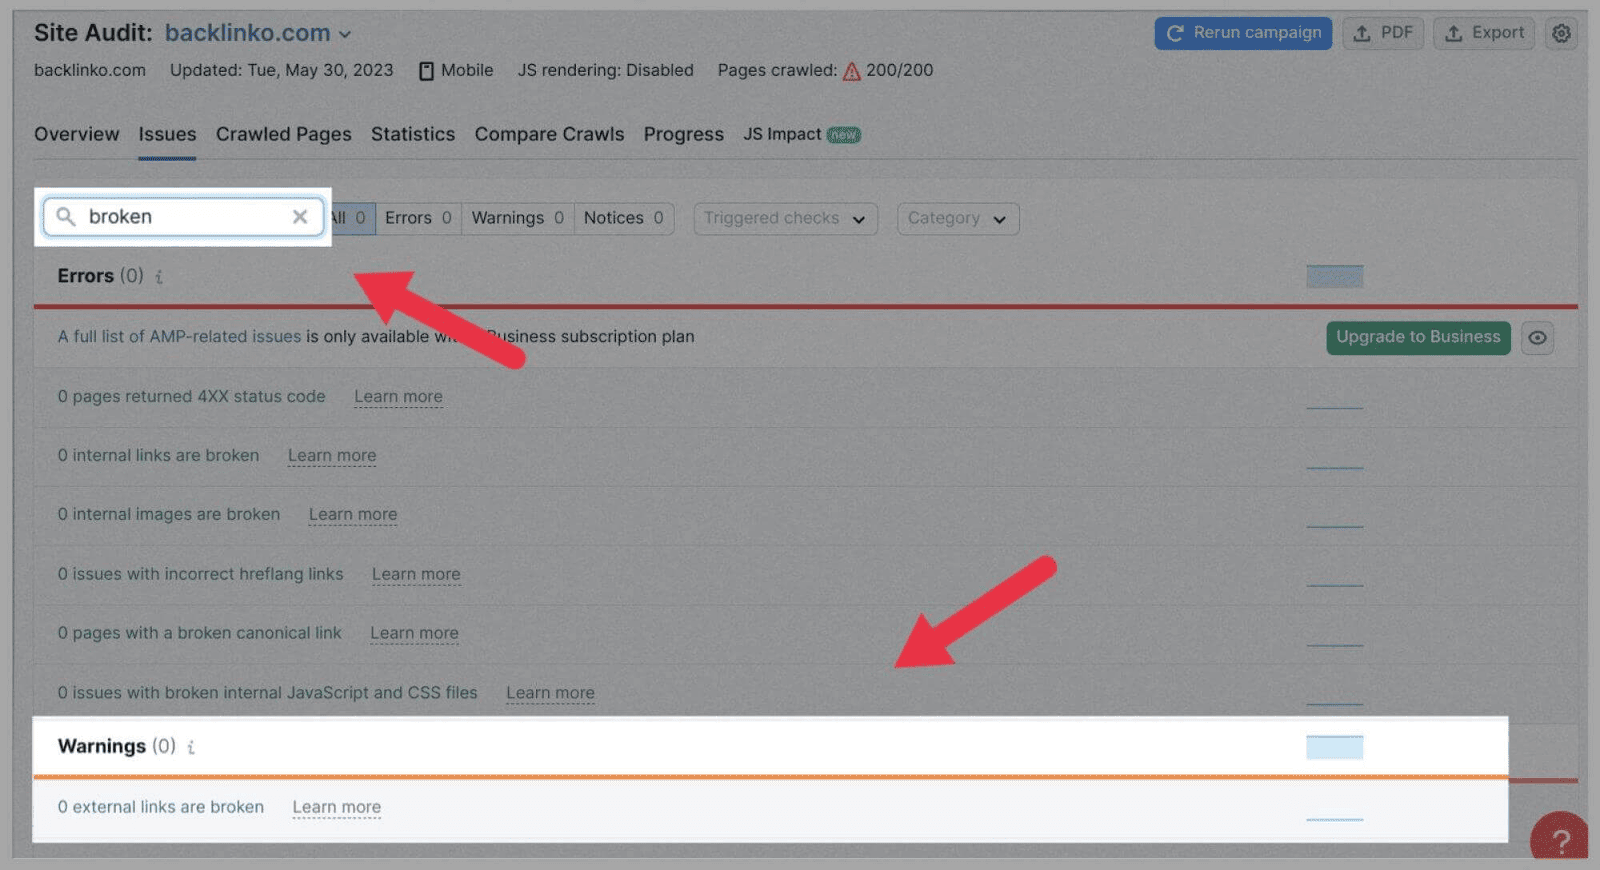Image resolution: width=1600 pixels, height=870 pixels.
Task: Learn more about broken internal images
Action: click(x=353, y=515)
